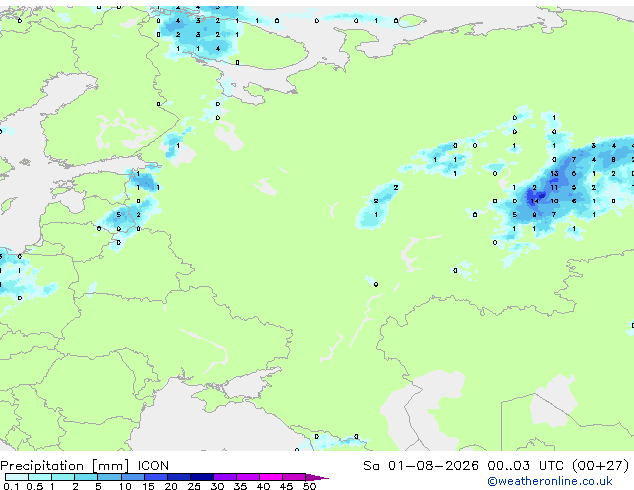634x490 pixels.
Task: Click the 20–25 mm dark blue swatch
Action: tap(178, 477)
